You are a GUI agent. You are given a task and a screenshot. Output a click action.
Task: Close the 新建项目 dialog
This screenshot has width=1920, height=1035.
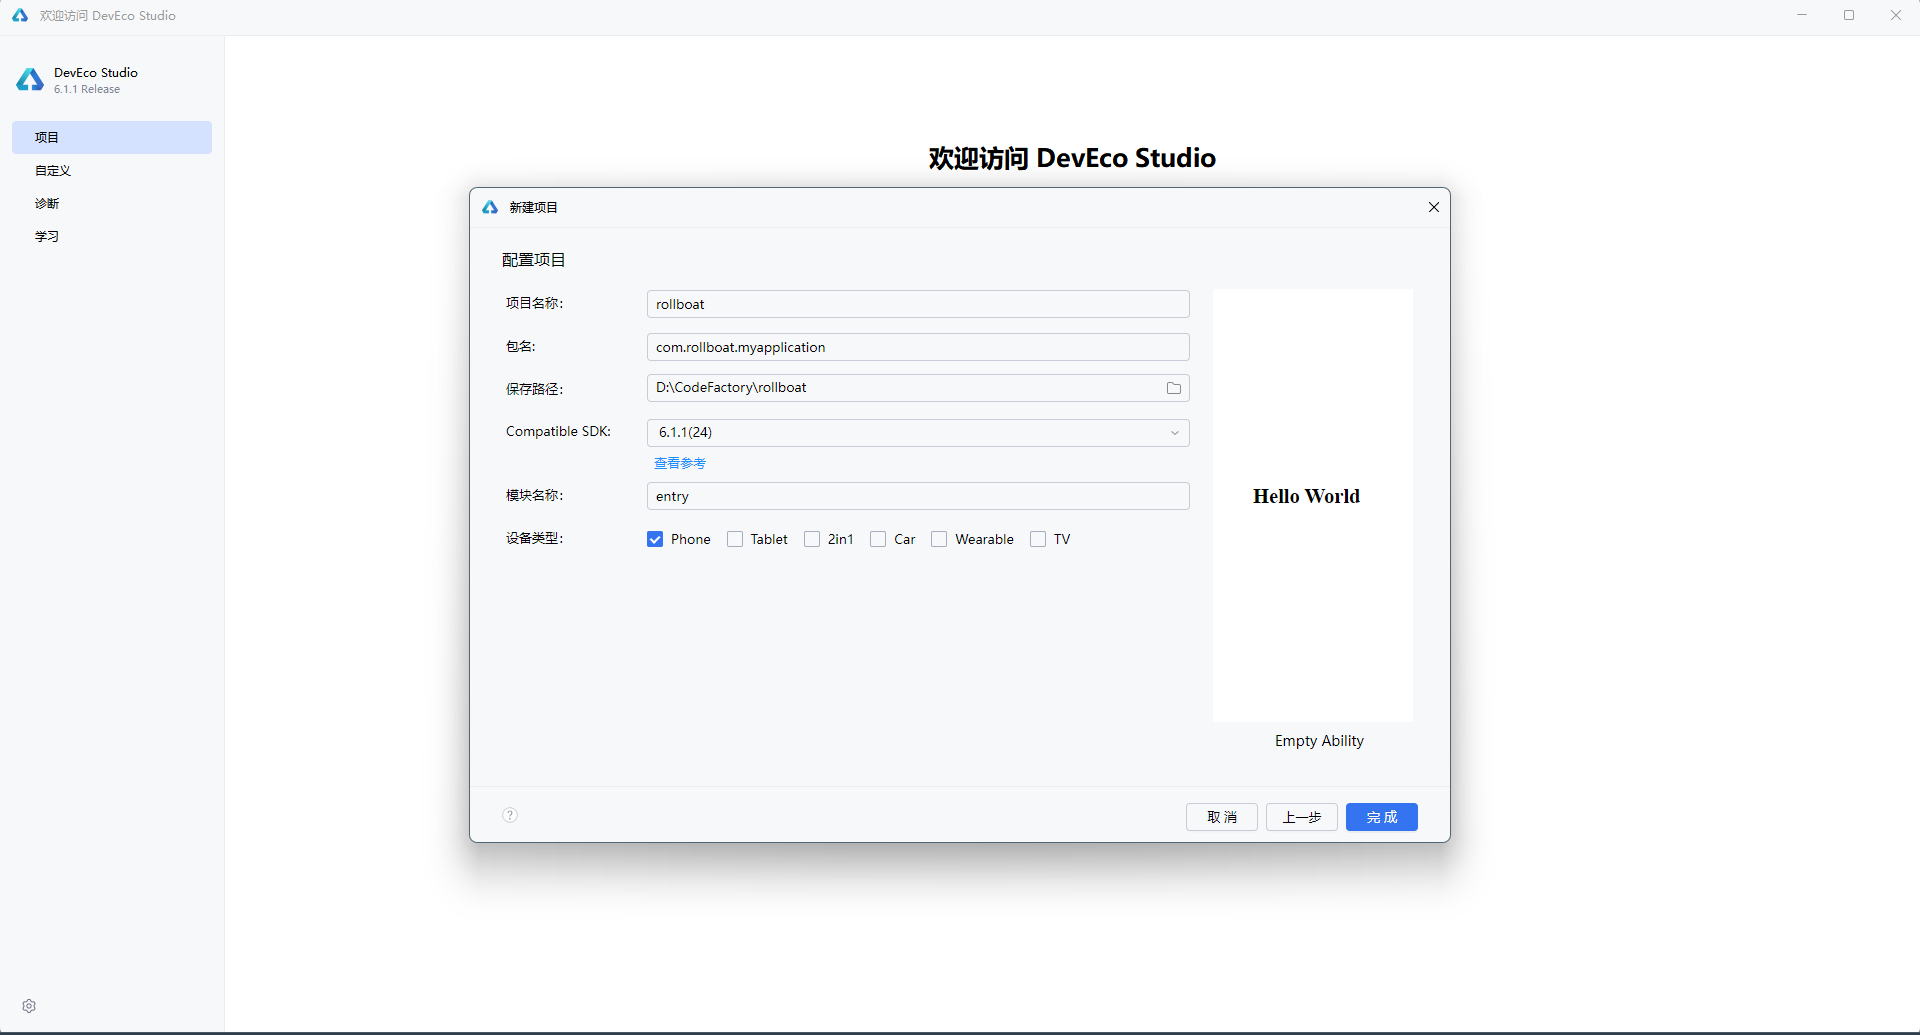(1434, 207)
